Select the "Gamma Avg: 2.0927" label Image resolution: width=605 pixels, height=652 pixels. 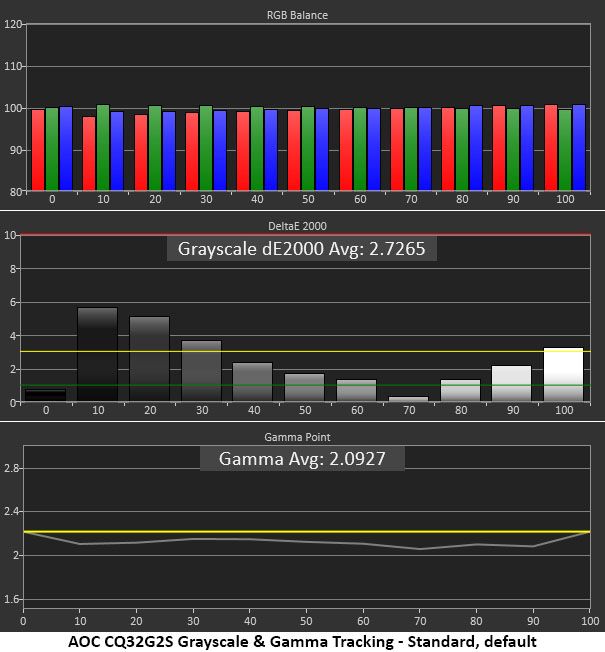point(302,459)
